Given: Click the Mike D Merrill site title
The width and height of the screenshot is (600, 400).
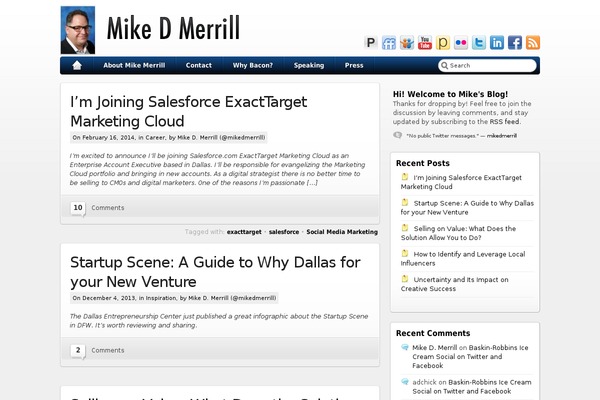Looking at the screenshot, I should [173, 28].
